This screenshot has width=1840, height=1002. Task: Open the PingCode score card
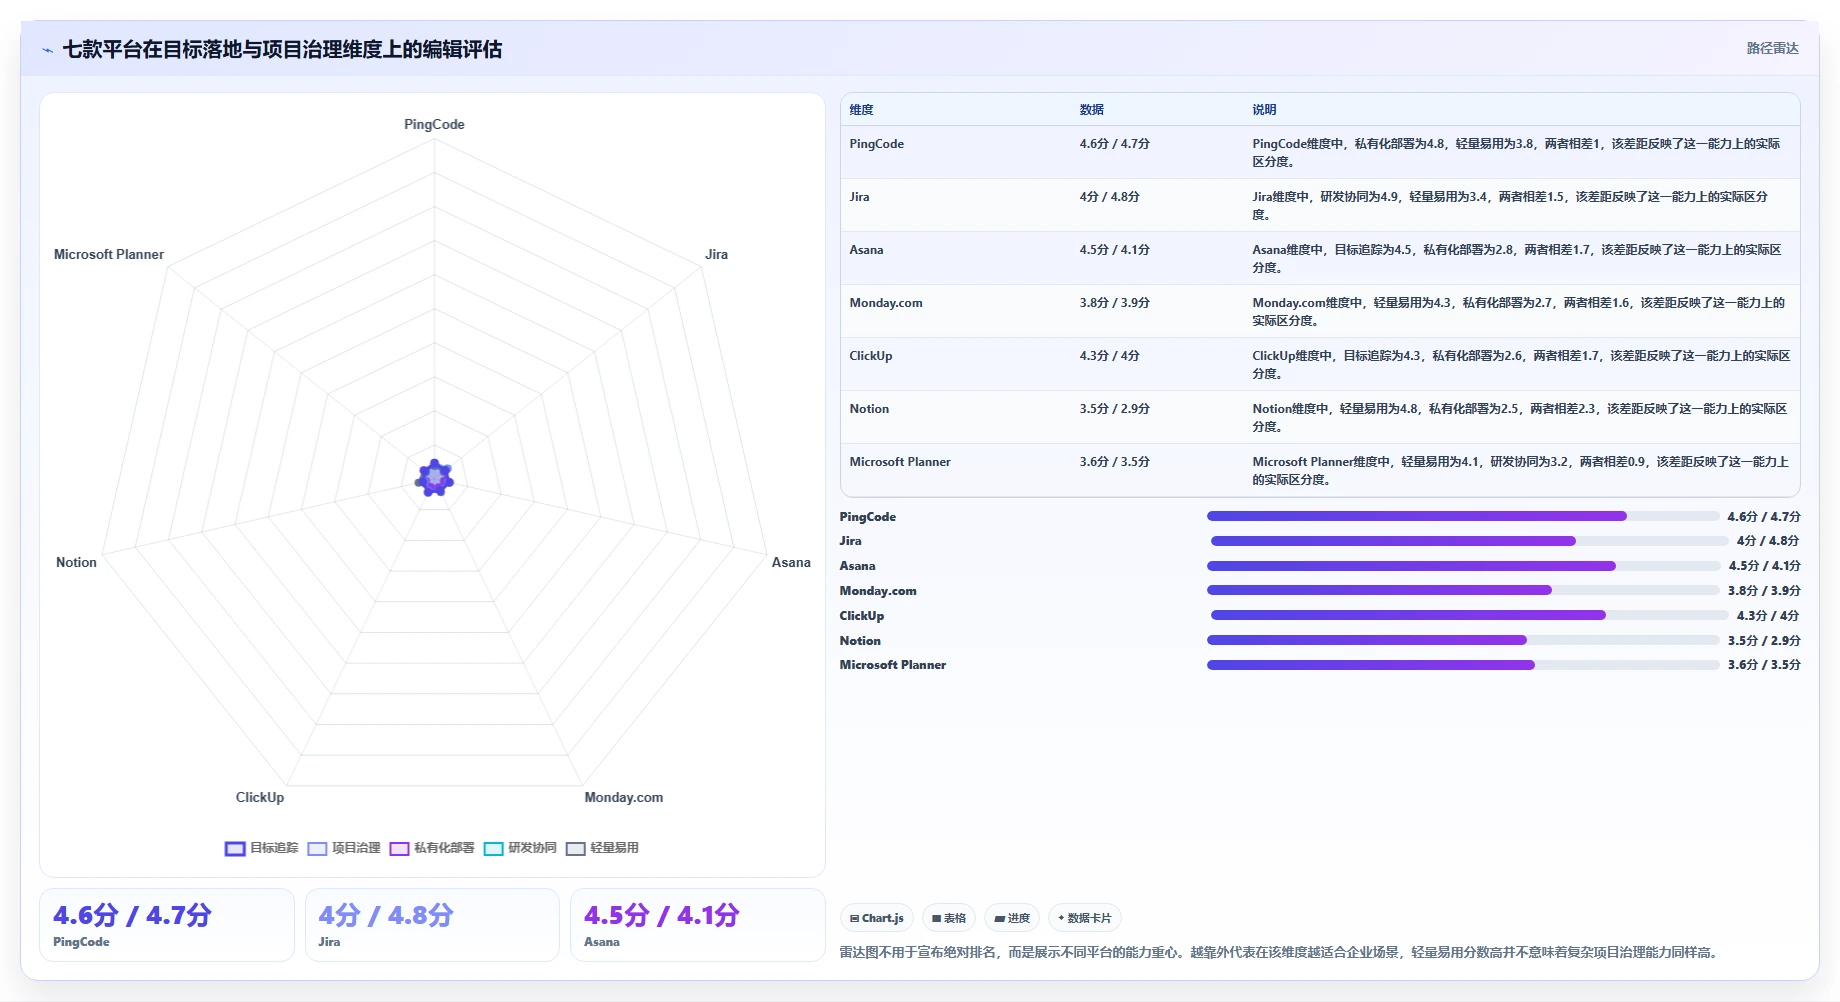coord(167,925)
